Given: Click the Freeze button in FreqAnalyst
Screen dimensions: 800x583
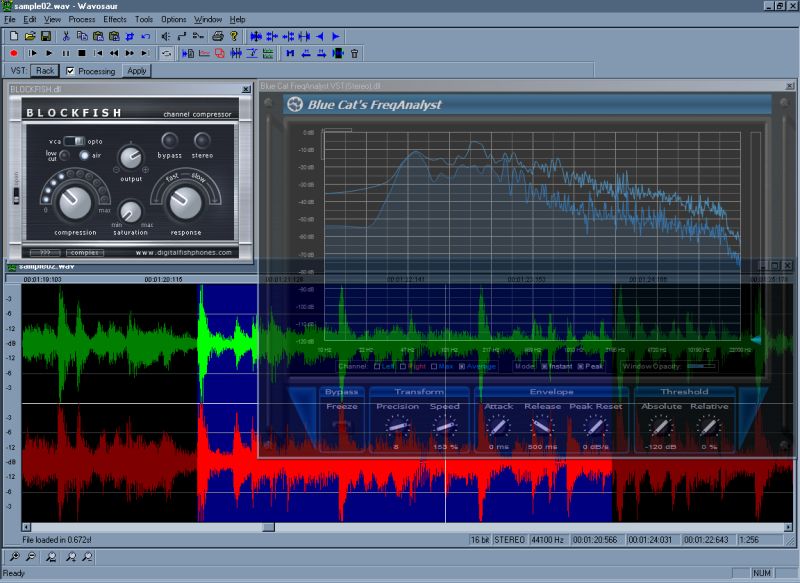Looking at the screenshot, I should [x=341, y=424].
